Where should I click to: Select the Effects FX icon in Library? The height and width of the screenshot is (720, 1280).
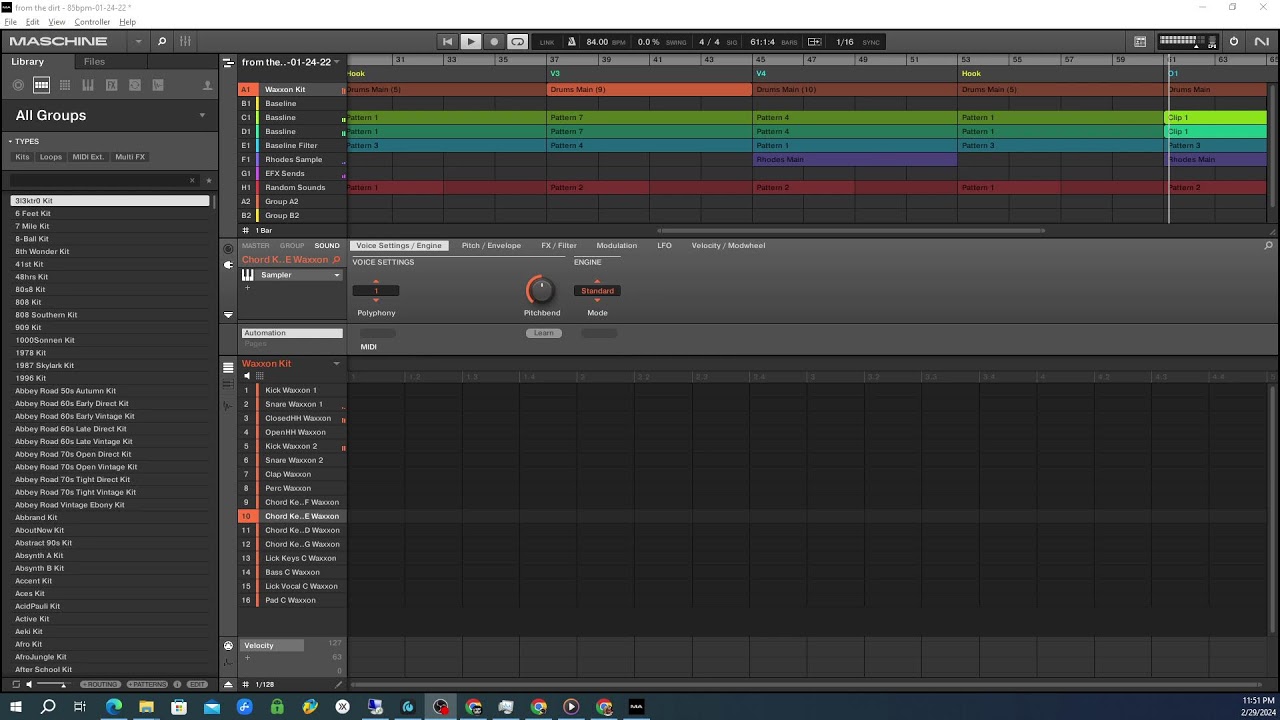112,85
